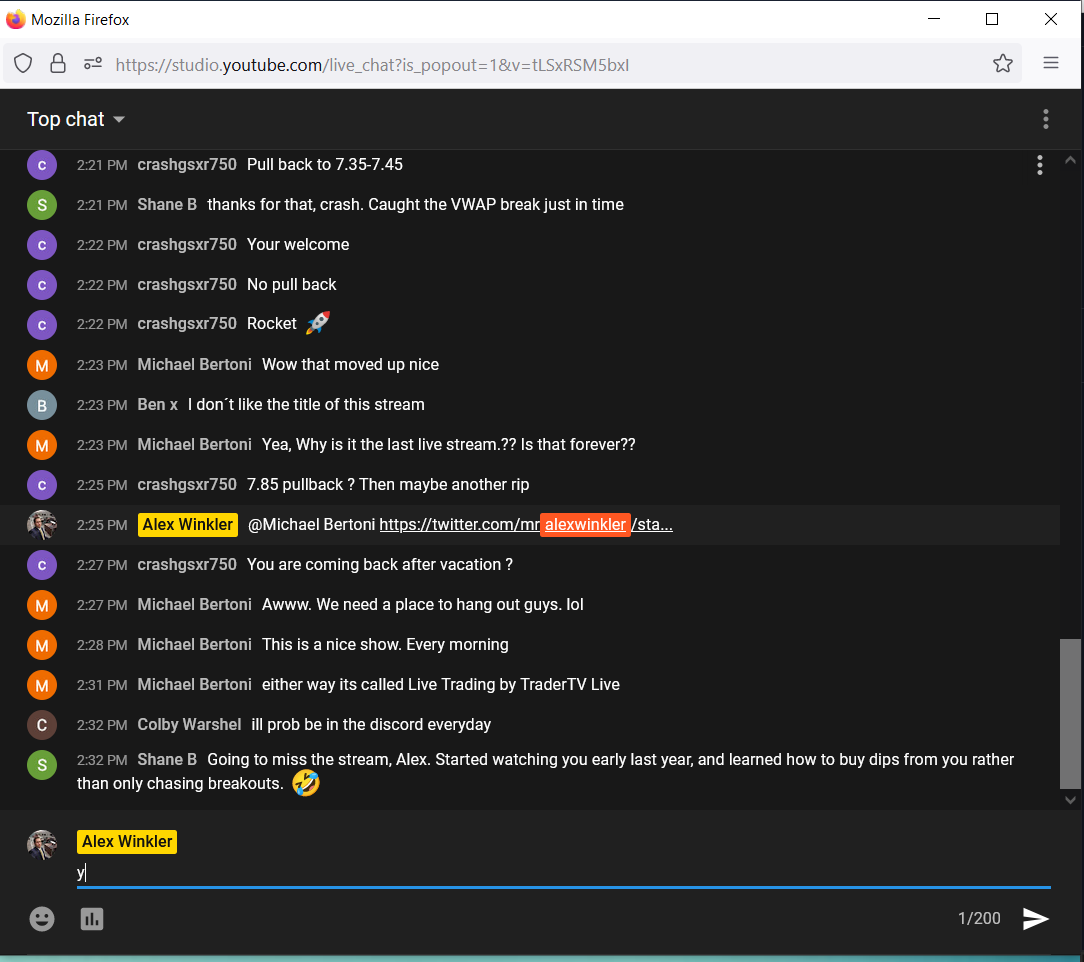Send the message via the arrow icon
This screenshot has width=1084, height=962.
click(x=1035, y=918)
